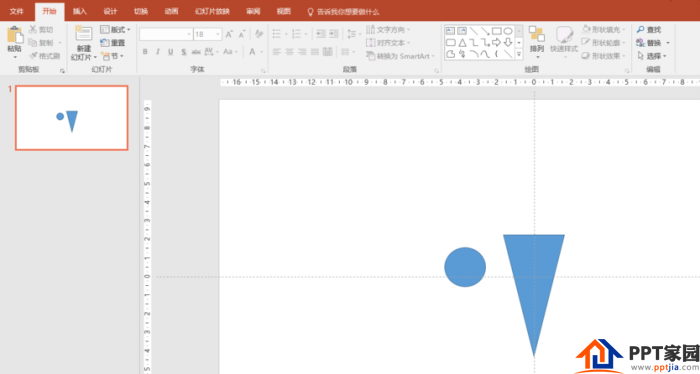Expand the shapes gallery more arrow
700x374 pixels.
pos(519,54)
